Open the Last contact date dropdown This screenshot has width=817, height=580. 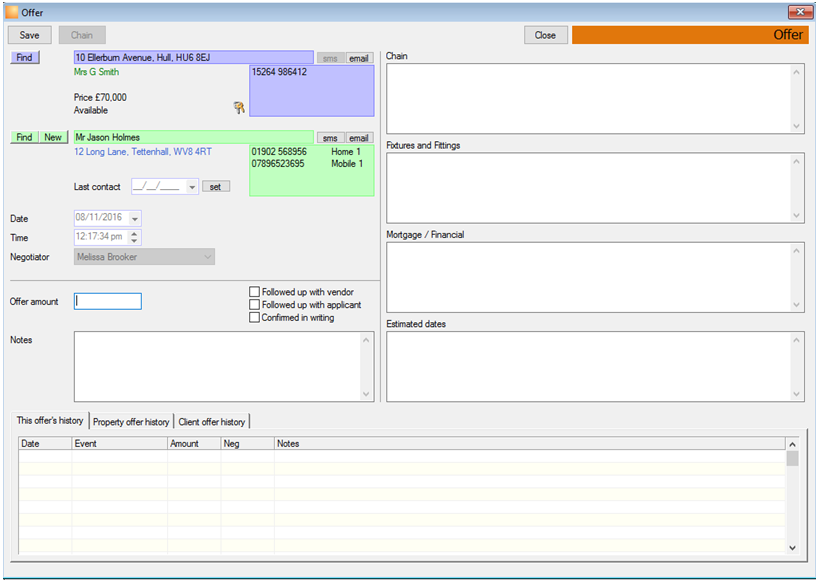click(192, 187)
